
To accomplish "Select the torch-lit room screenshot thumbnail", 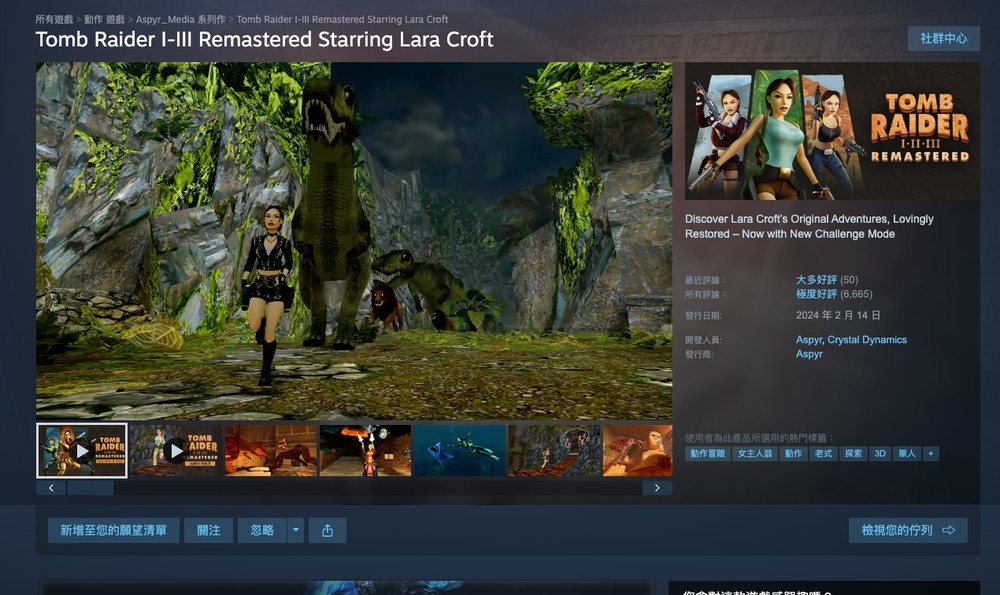I will click(365, 451).
